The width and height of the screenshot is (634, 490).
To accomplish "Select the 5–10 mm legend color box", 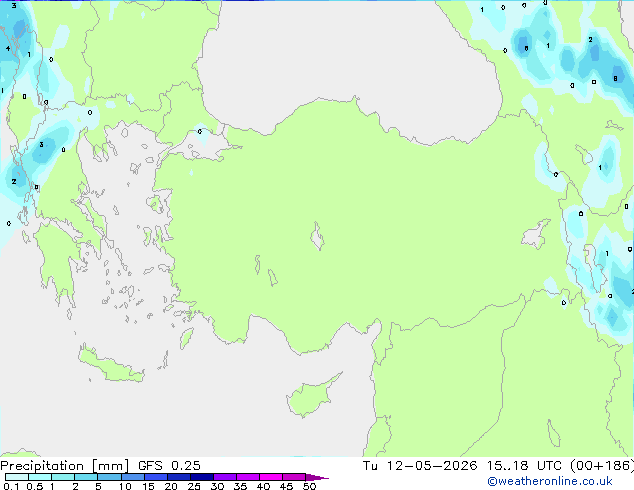I will coord(109,477).
